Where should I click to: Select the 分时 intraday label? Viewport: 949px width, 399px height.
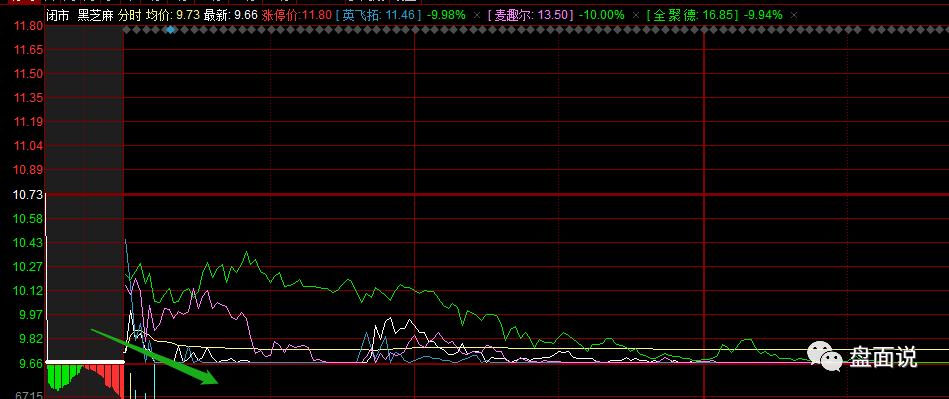click(128, 15)
